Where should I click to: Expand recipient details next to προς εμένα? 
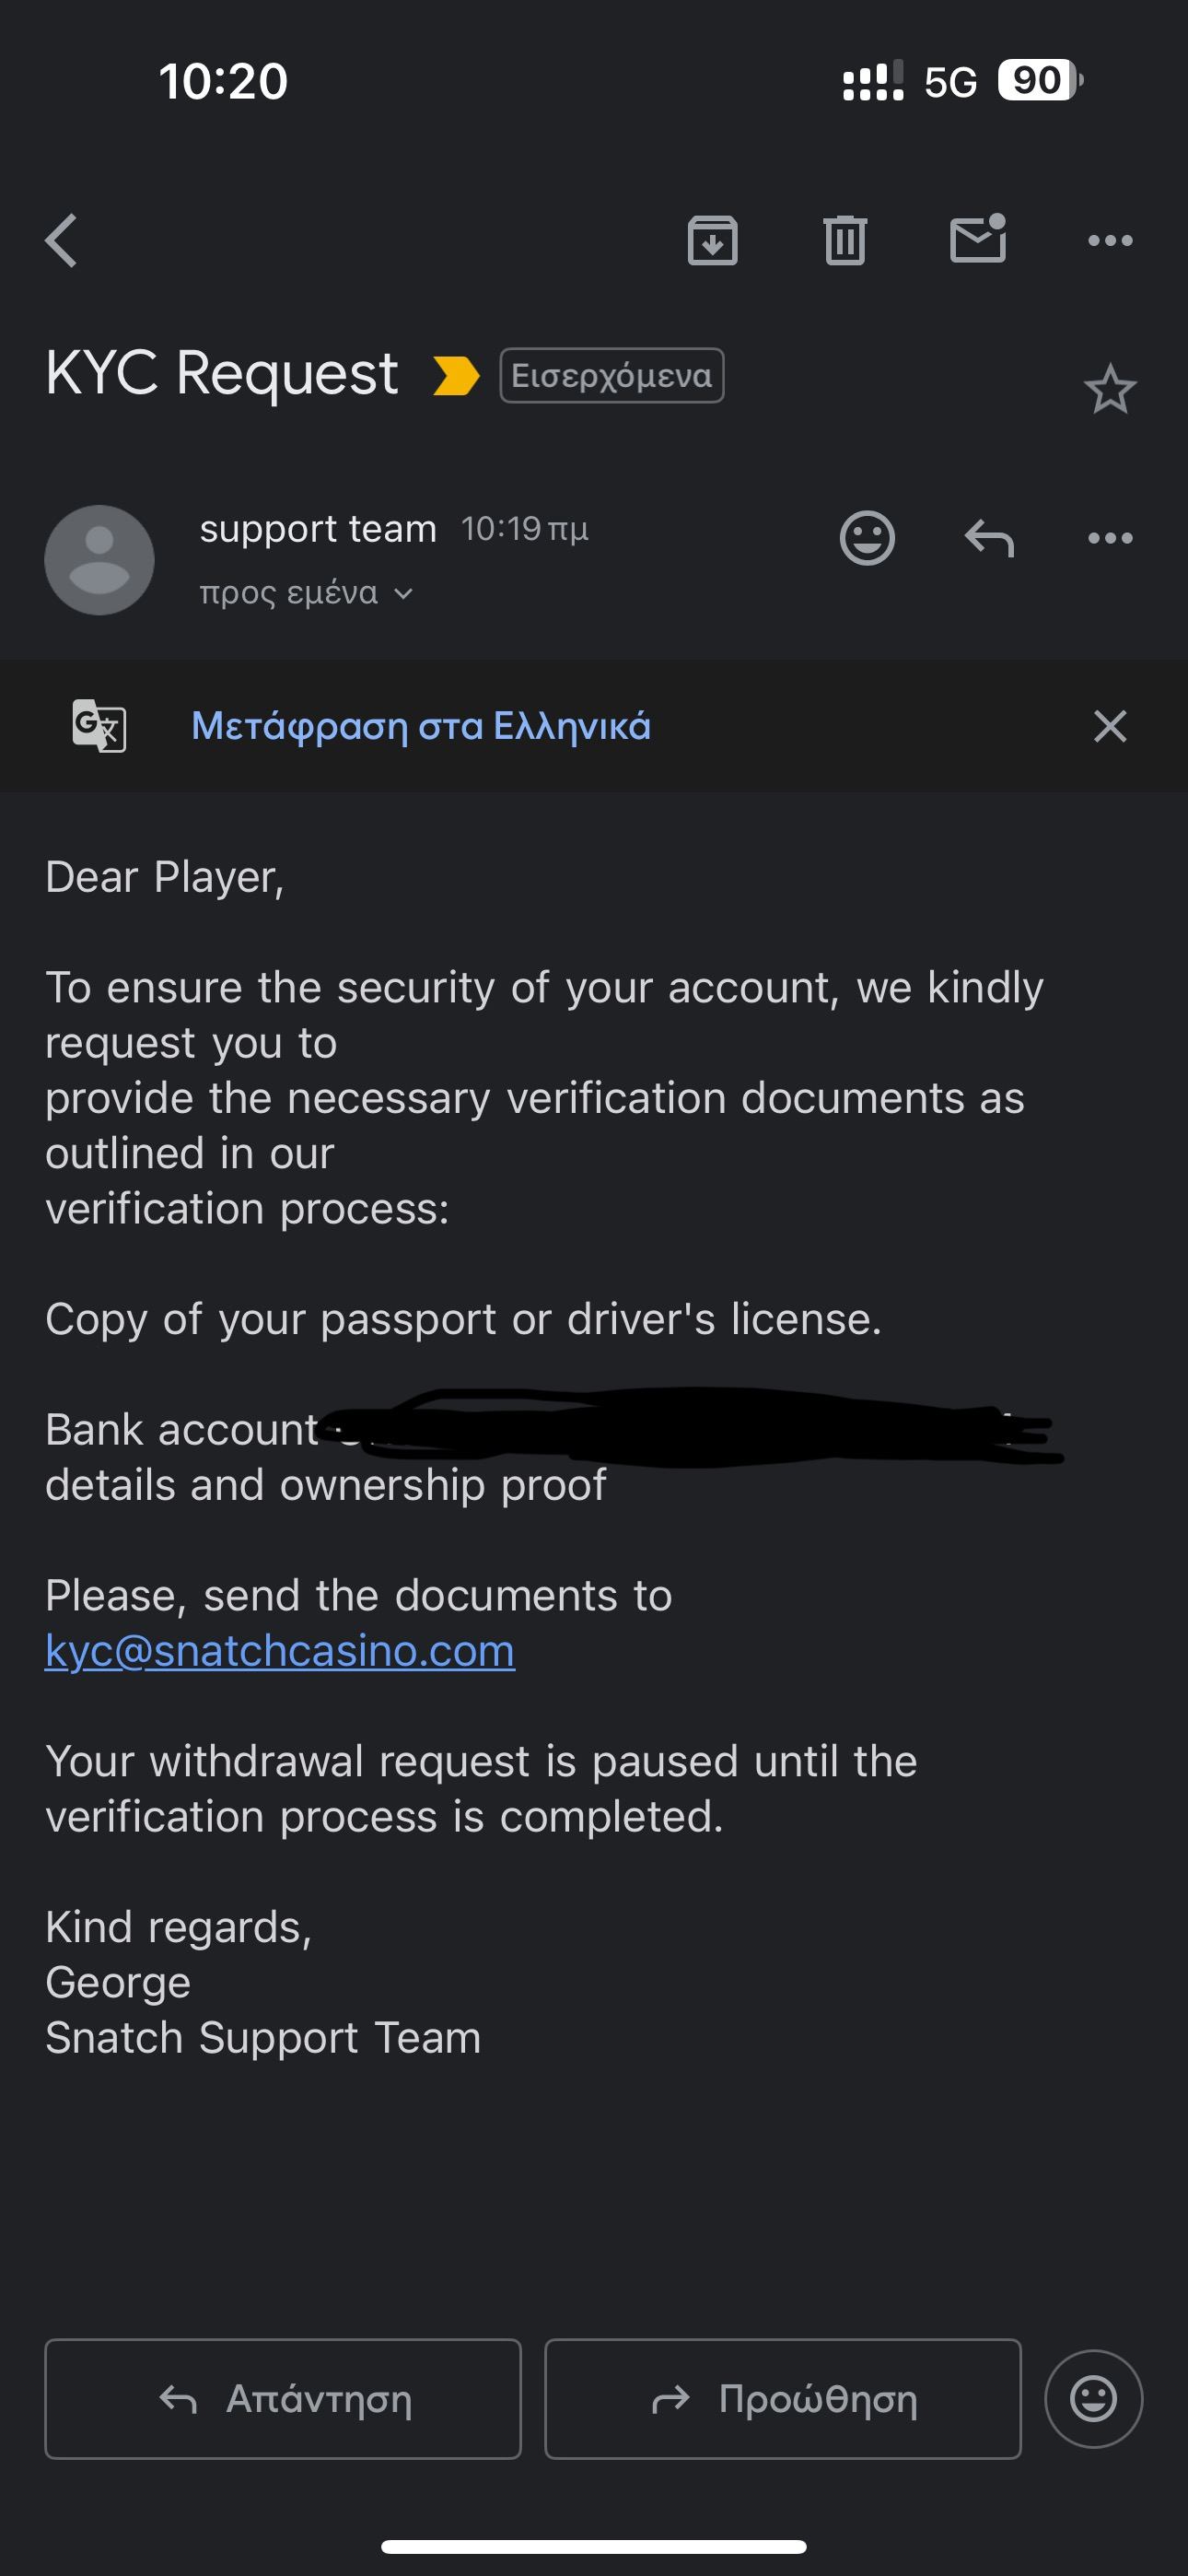pos(403,594)
